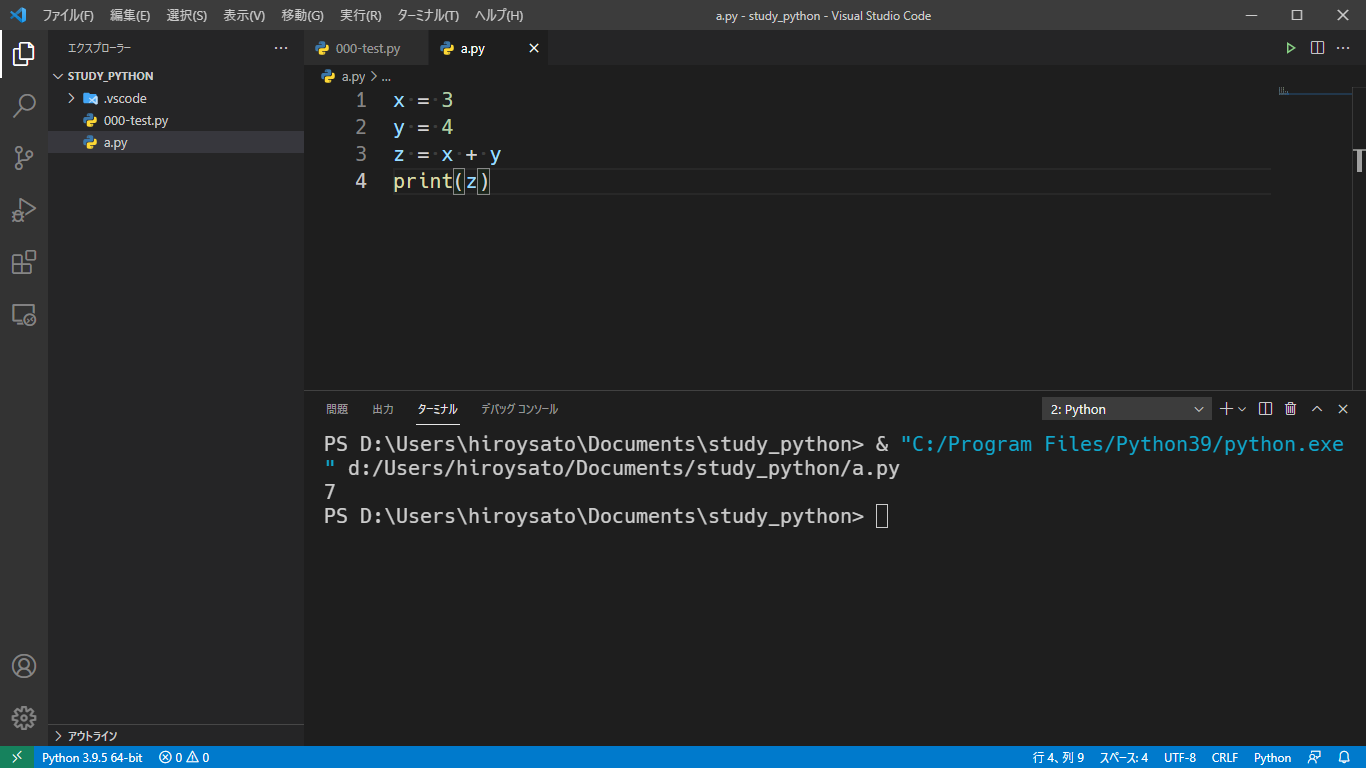Click the errors and warnings counter
The height and width of the screenshot is (768, 1366).
click(183, 757)
